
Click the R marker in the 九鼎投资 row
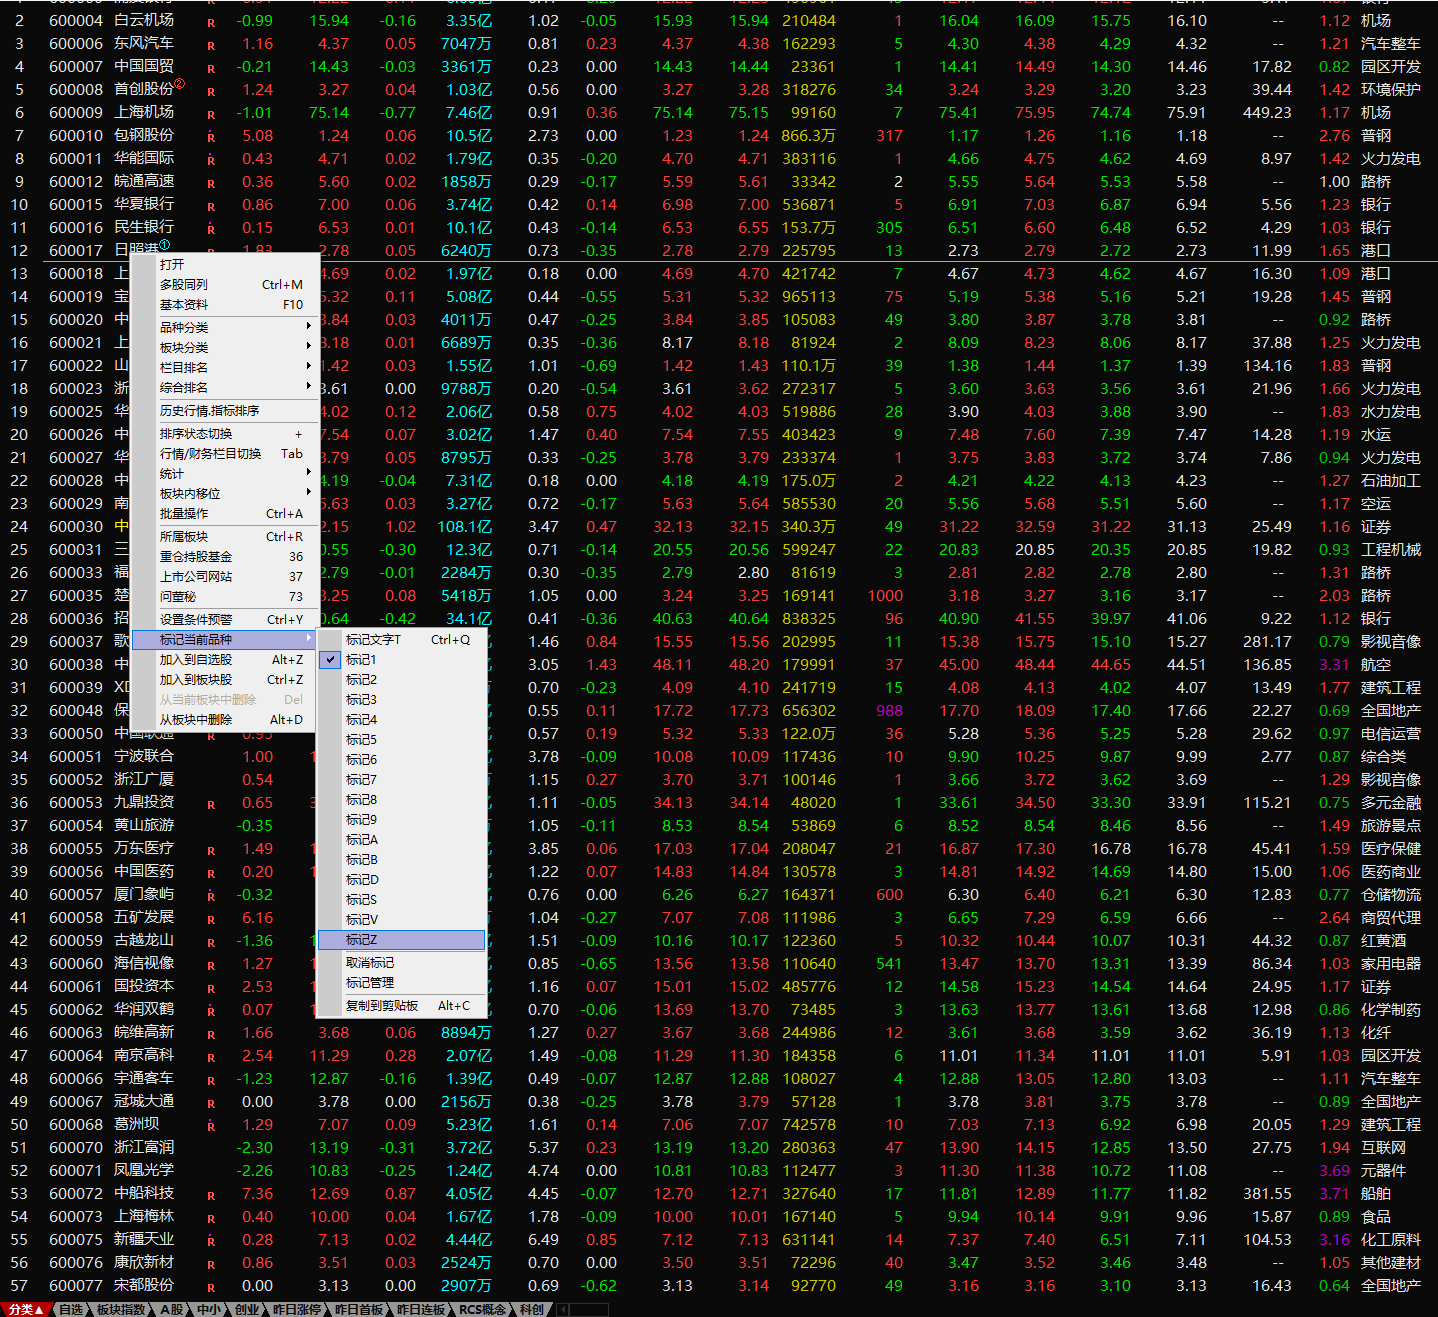tap(211, 805)
